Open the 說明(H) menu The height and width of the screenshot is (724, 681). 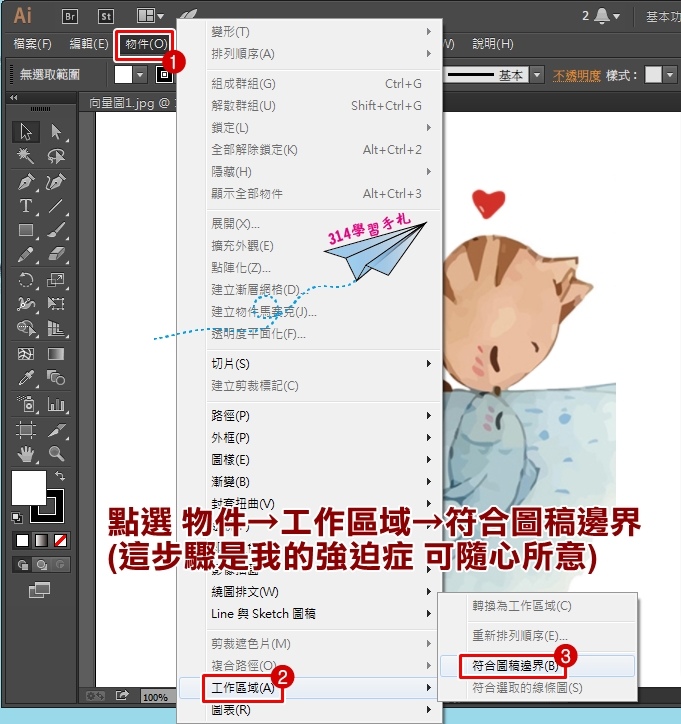pos(493,44)
